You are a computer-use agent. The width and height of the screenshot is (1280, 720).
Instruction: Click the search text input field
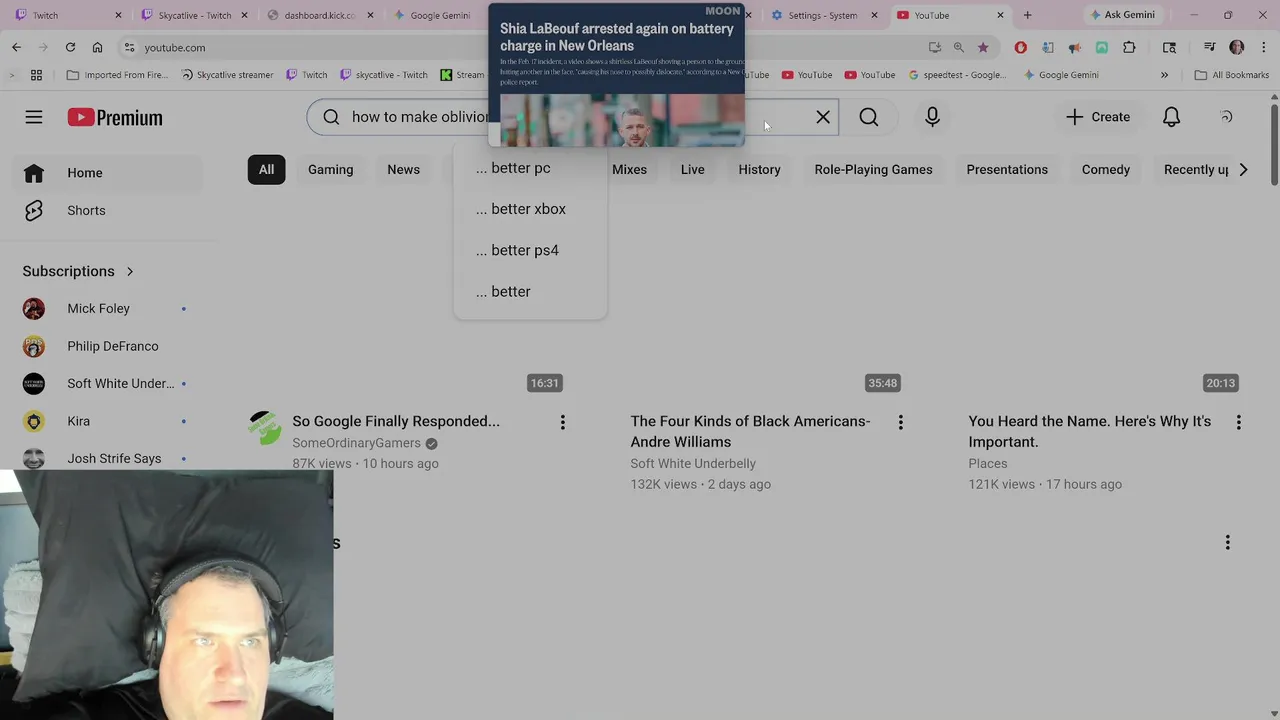572,117
